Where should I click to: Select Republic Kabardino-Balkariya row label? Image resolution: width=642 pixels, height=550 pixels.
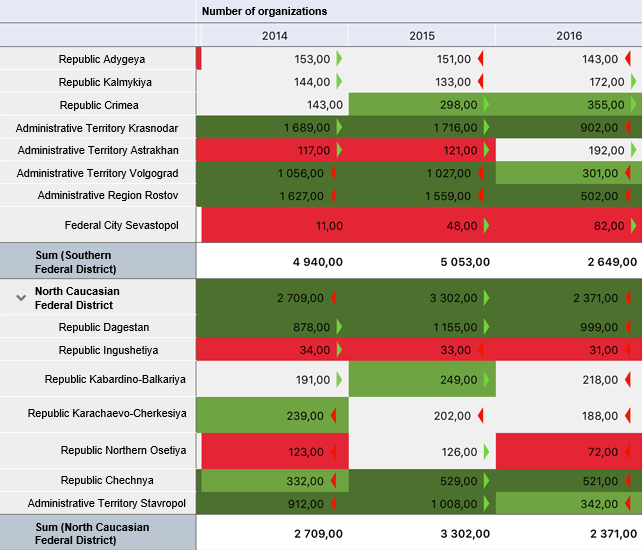(x=115, y=379)
